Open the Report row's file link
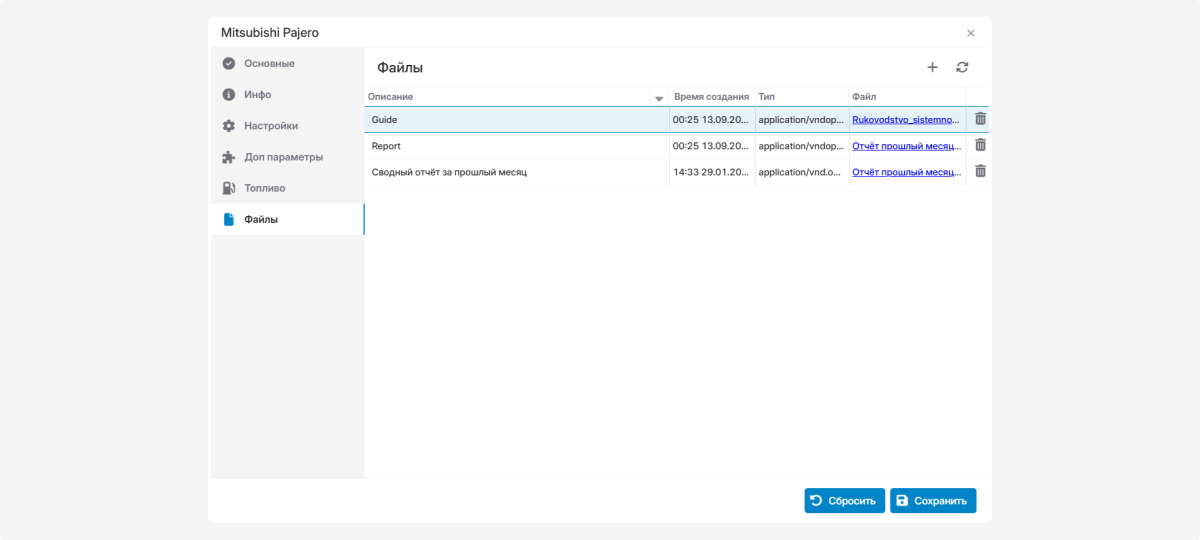 click(x=905, y=146)
